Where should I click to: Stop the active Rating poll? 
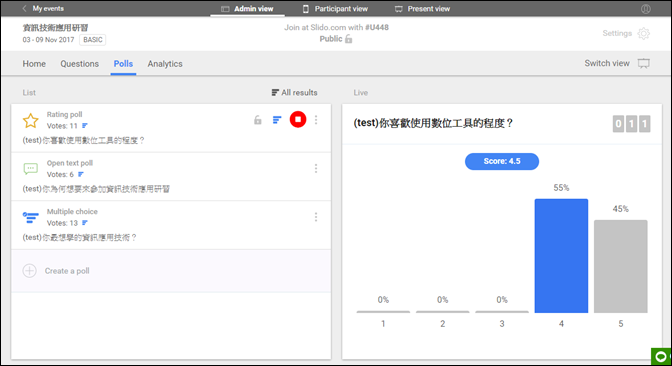[x=298, y=119]
